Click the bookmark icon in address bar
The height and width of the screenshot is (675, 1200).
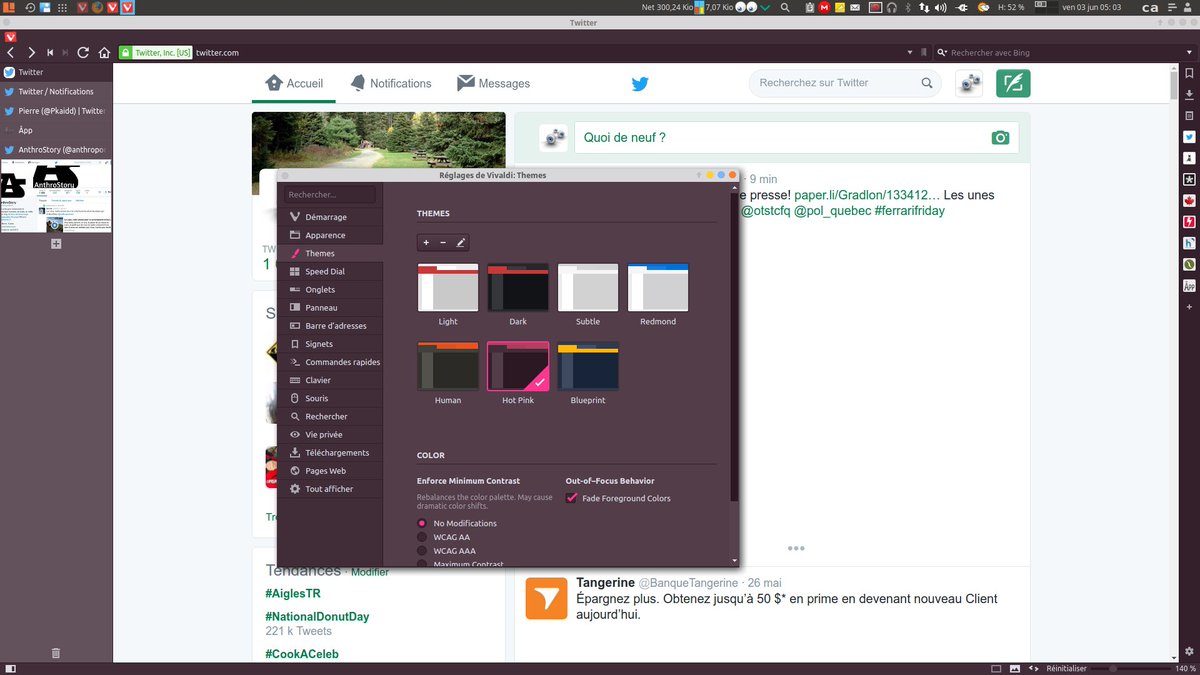(x=925, y=52)
